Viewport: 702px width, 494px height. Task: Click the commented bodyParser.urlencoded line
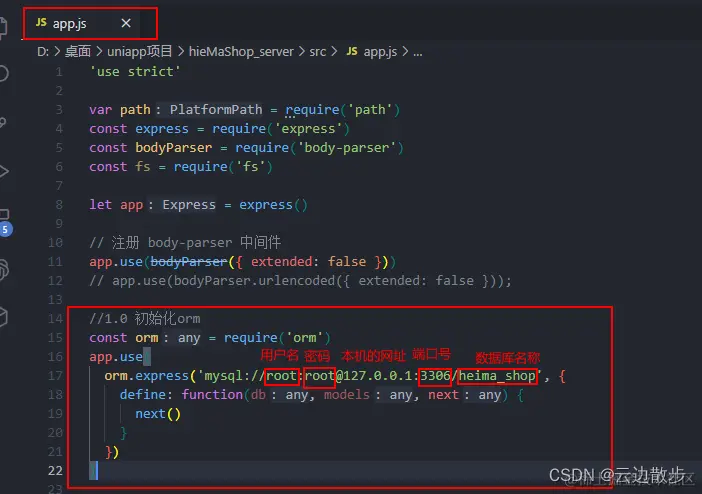click(300, 281)
